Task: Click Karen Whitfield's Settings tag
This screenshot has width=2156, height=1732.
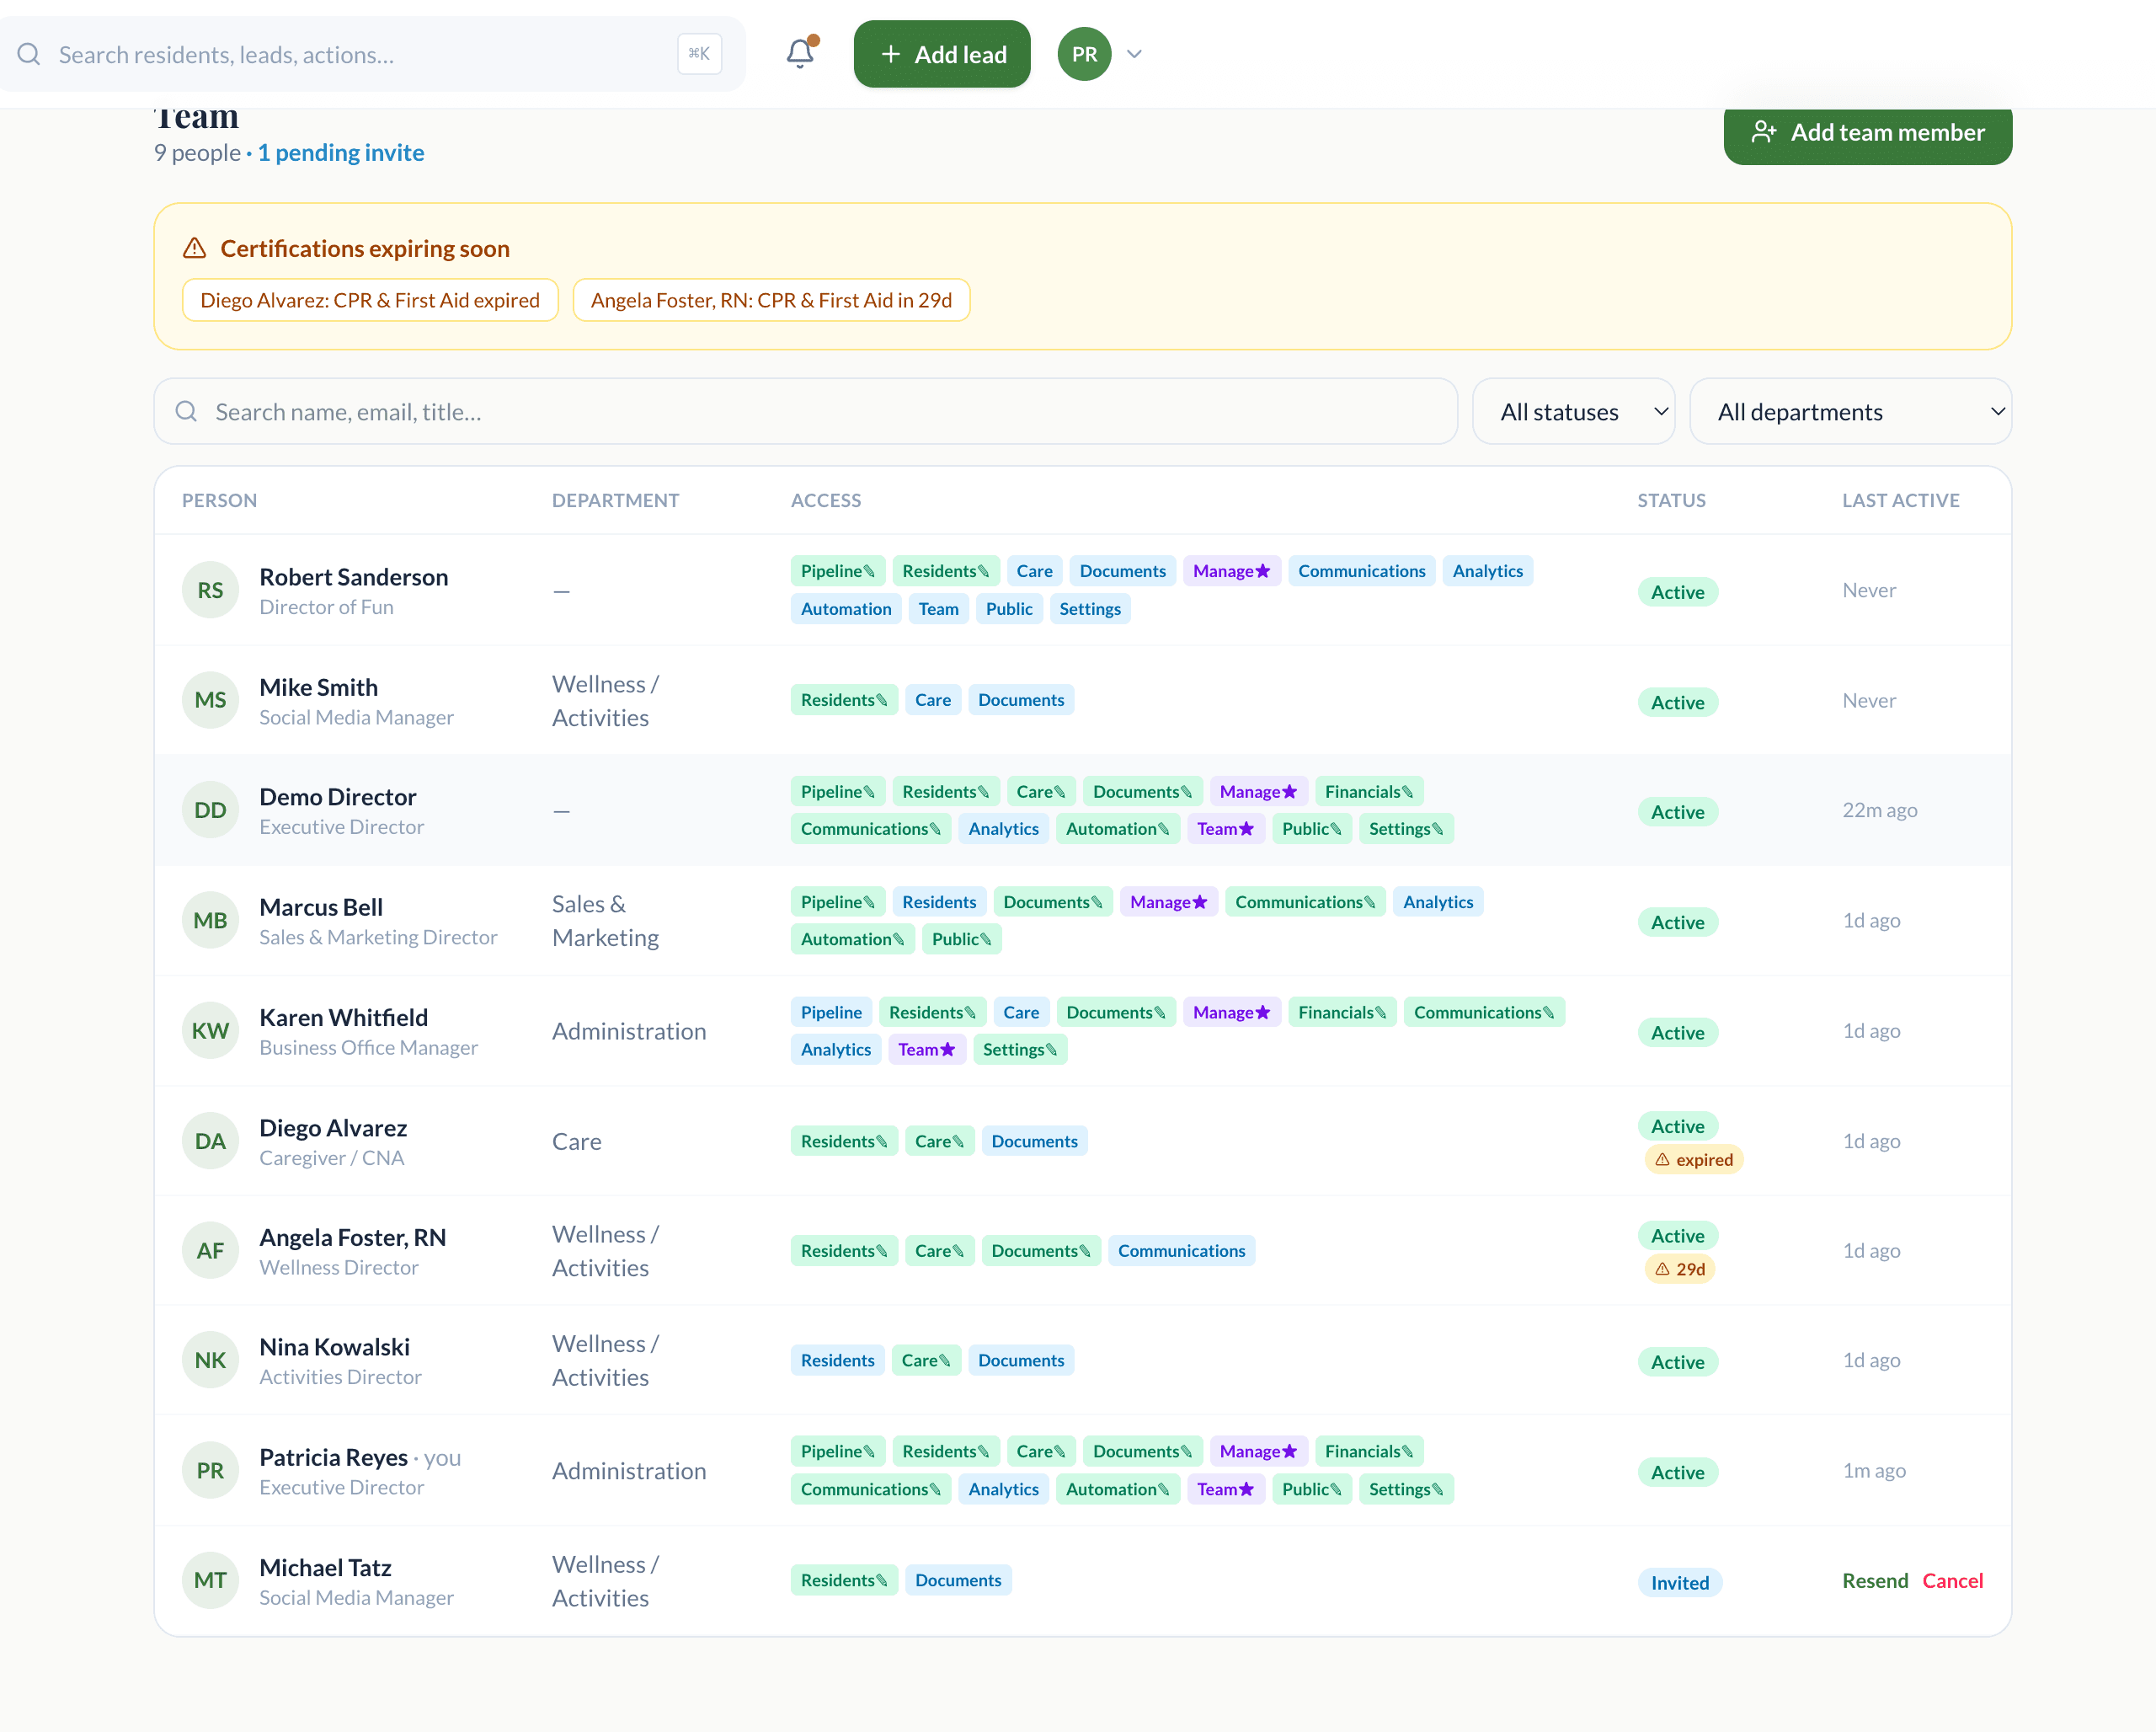Action: coord(1019,1050)
